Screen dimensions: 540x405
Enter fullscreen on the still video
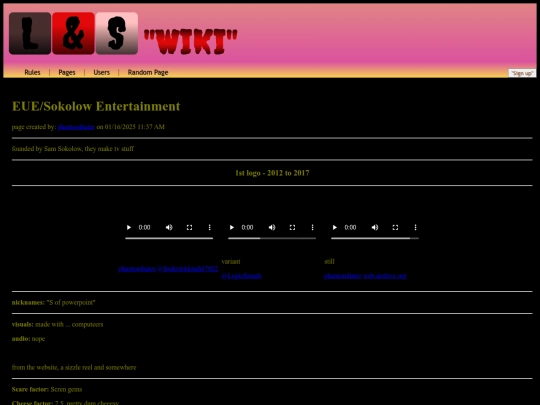tap(395, 227)
